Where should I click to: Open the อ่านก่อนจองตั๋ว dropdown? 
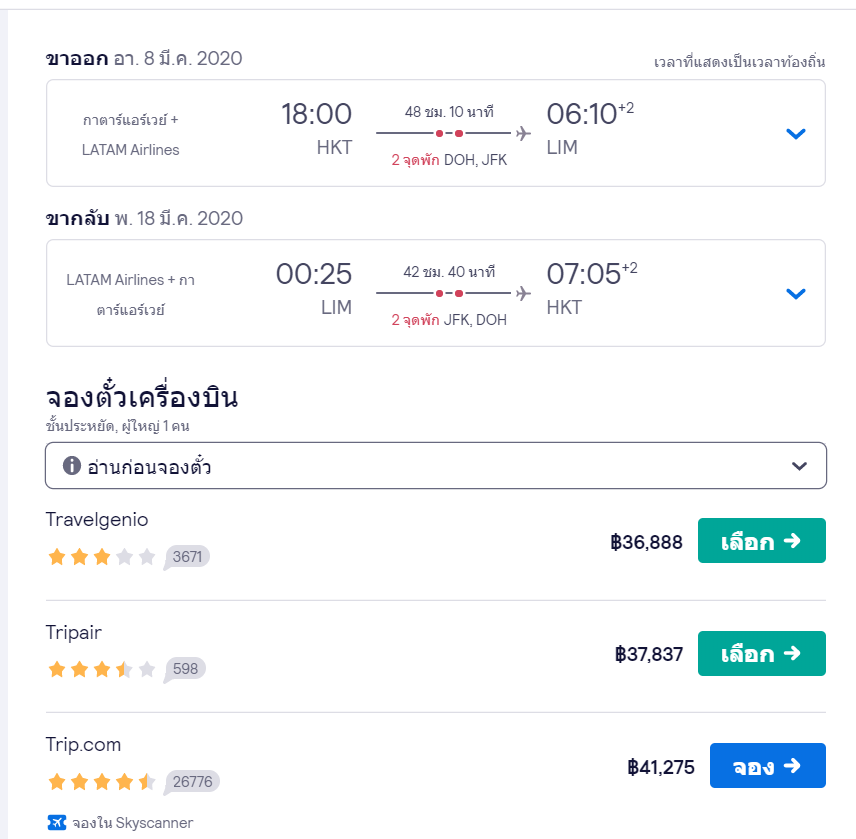(x=798, y=466)
